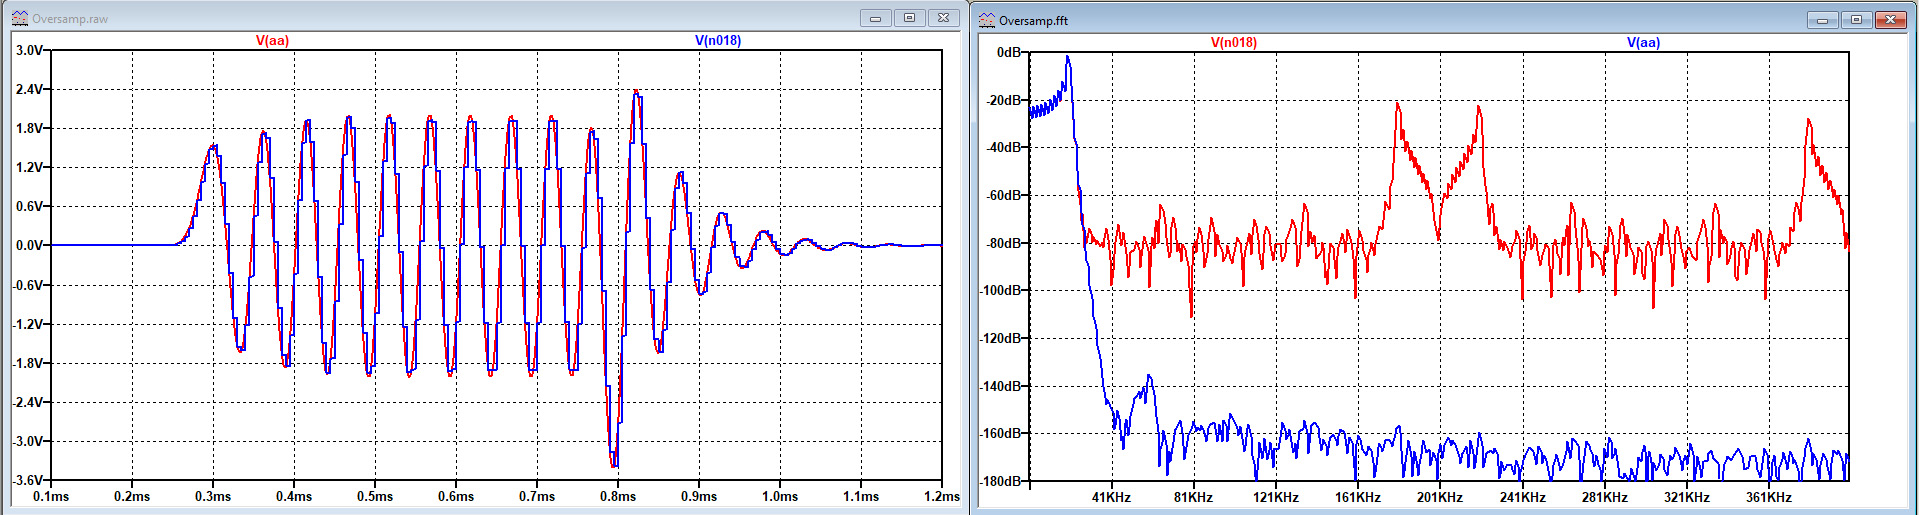
Task: Maximize the Oversamp.raw window
Action: 909,18
